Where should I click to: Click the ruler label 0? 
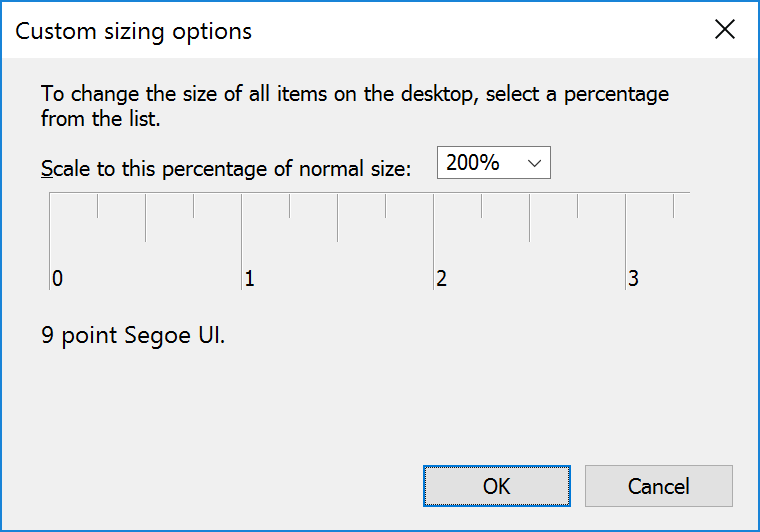point(58,279)
